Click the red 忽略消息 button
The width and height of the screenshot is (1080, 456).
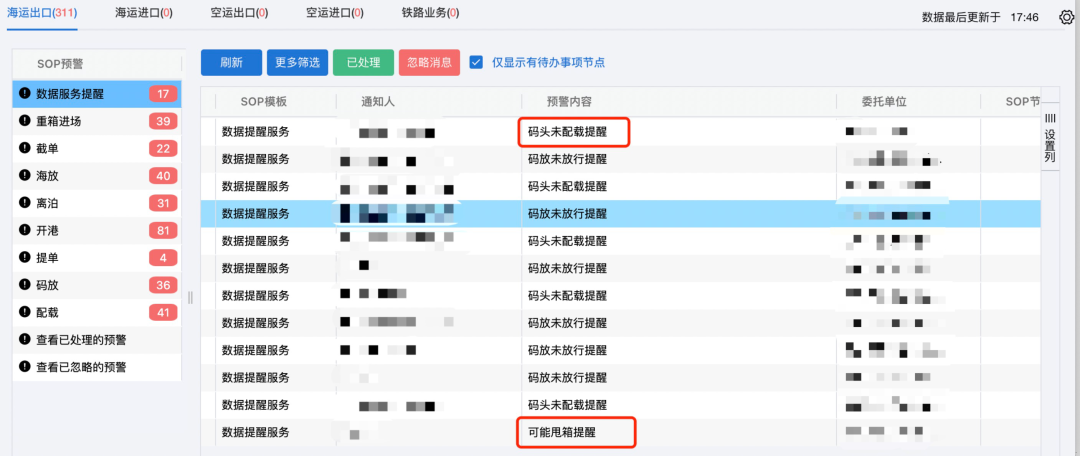click(429, 62)
